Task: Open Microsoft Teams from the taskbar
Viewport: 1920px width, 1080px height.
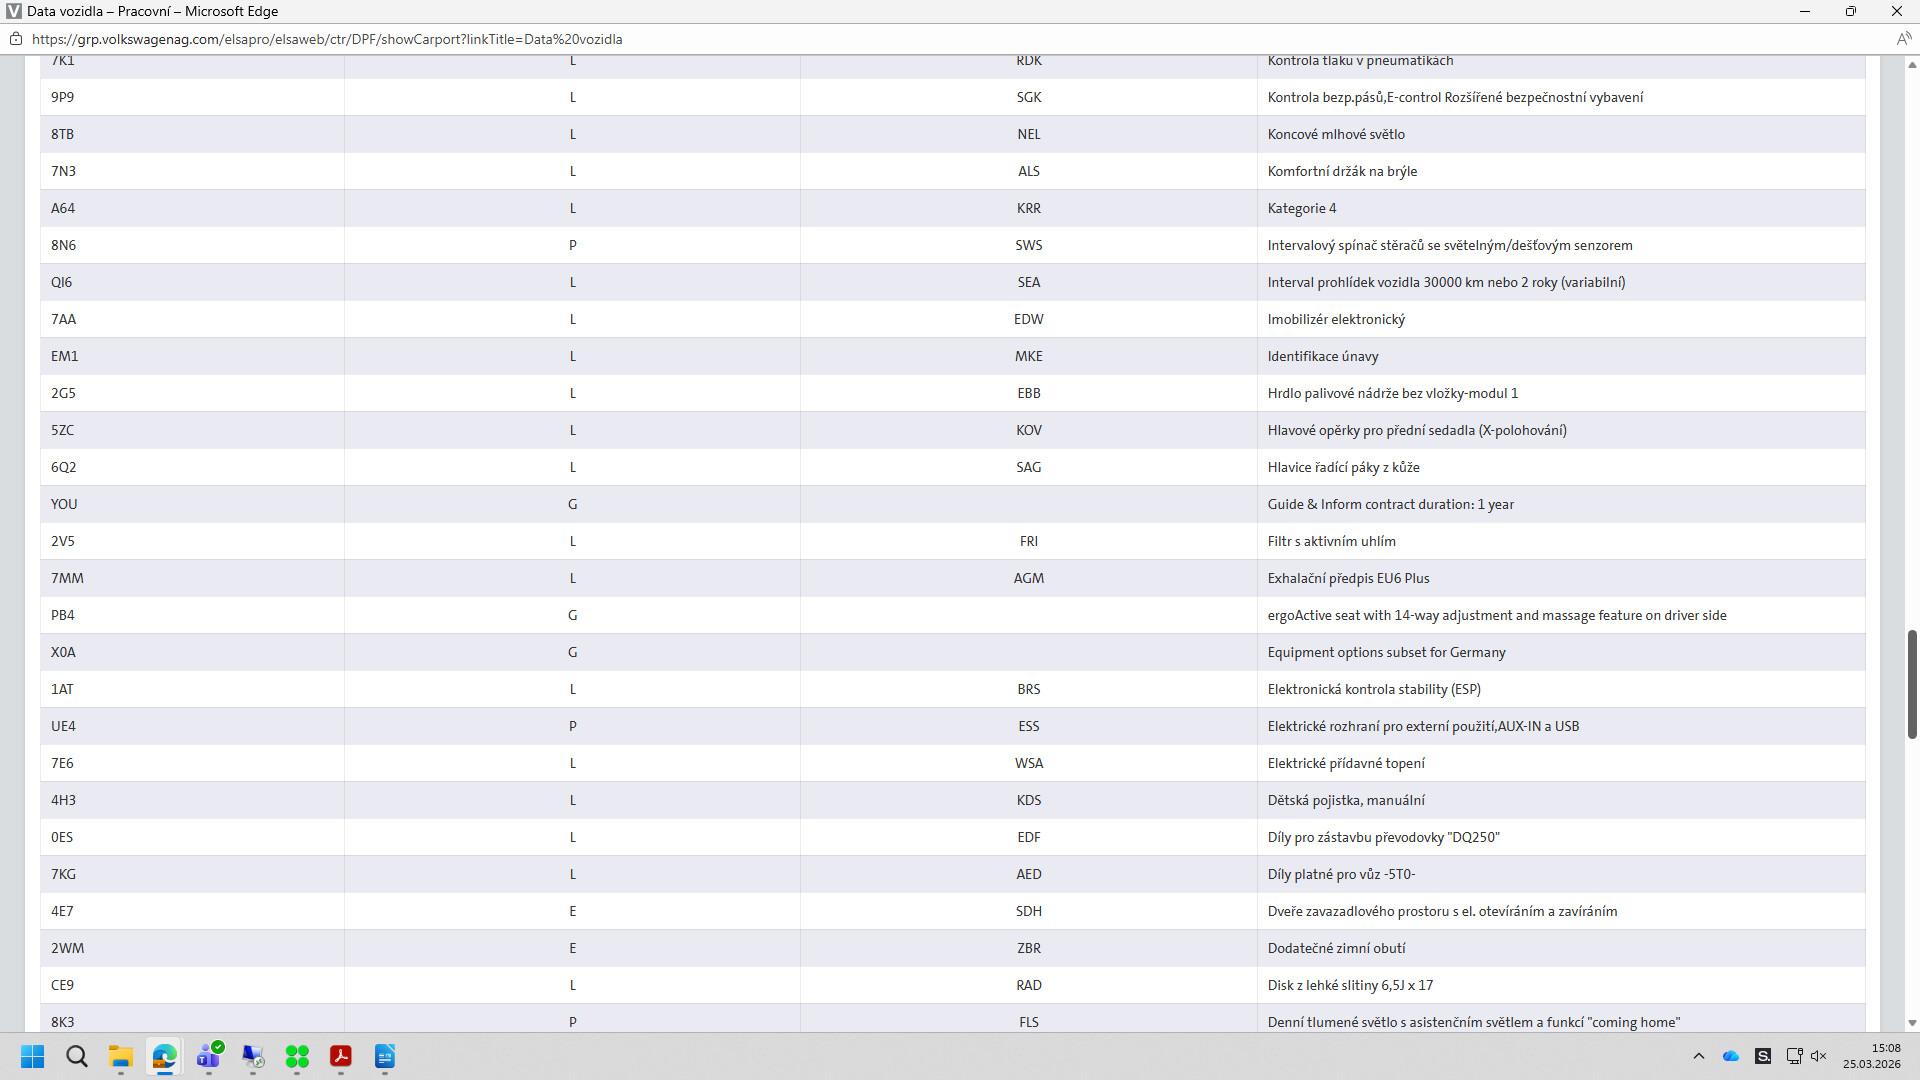Action: [209, 1056]
